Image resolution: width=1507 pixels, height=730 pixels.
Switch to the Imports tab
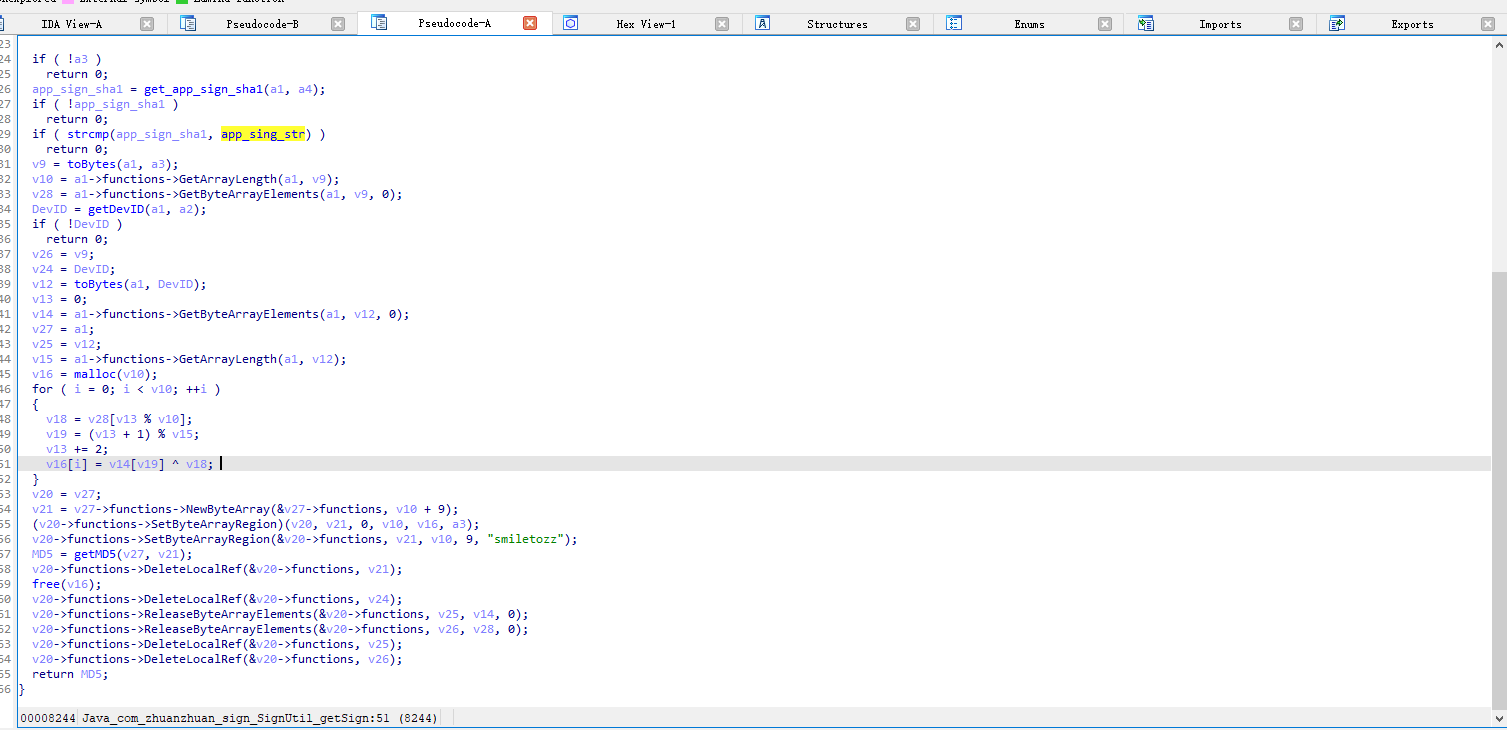click(1220, 24)
